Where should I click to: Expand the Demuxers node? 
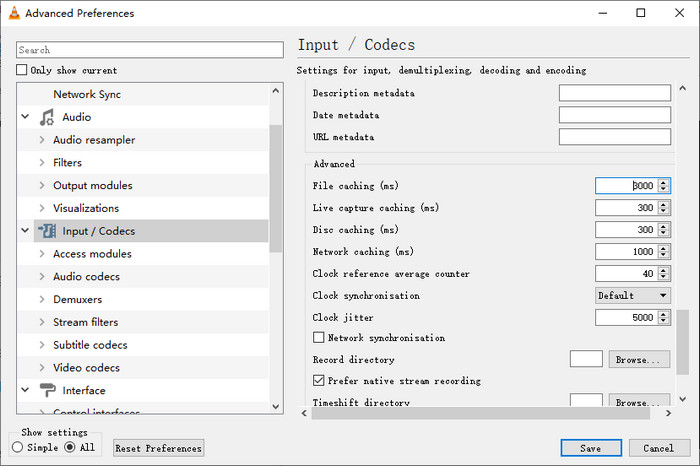point(42,299)
